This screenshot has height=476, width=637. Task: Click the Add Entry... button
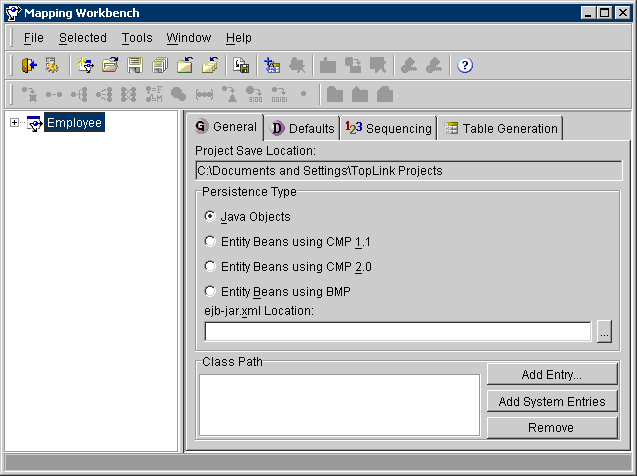point(552,374)
